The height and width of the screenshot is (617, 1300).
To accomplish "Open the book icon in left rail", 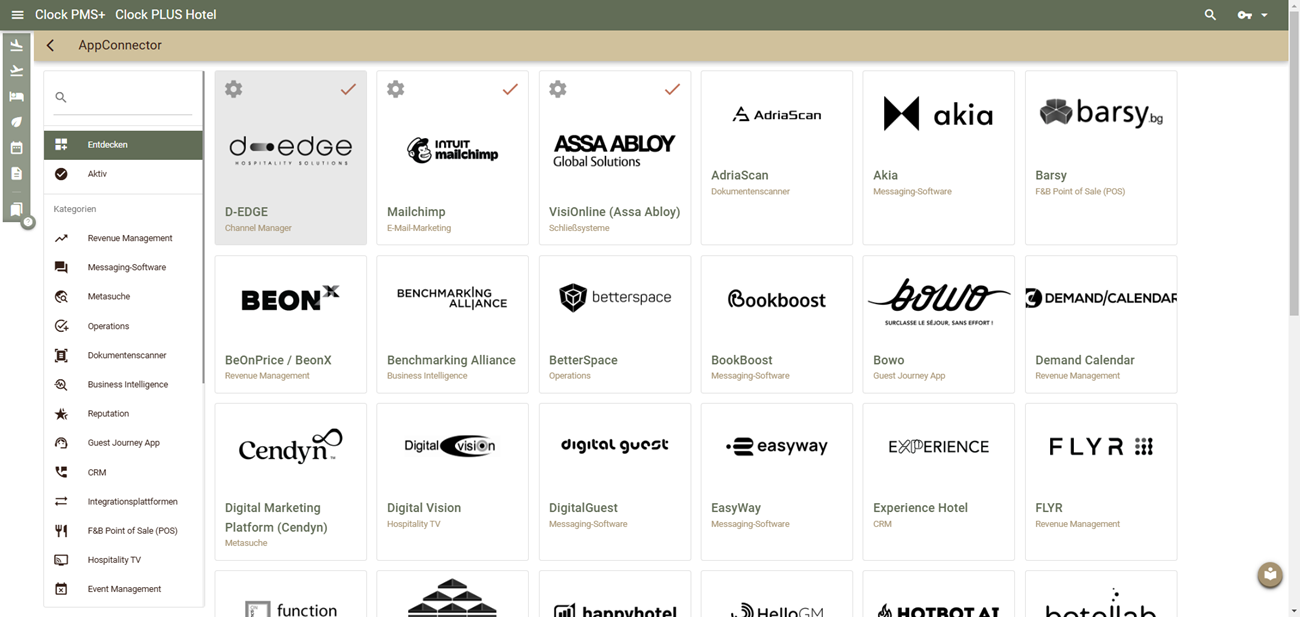I will click(x=16, y=210).
